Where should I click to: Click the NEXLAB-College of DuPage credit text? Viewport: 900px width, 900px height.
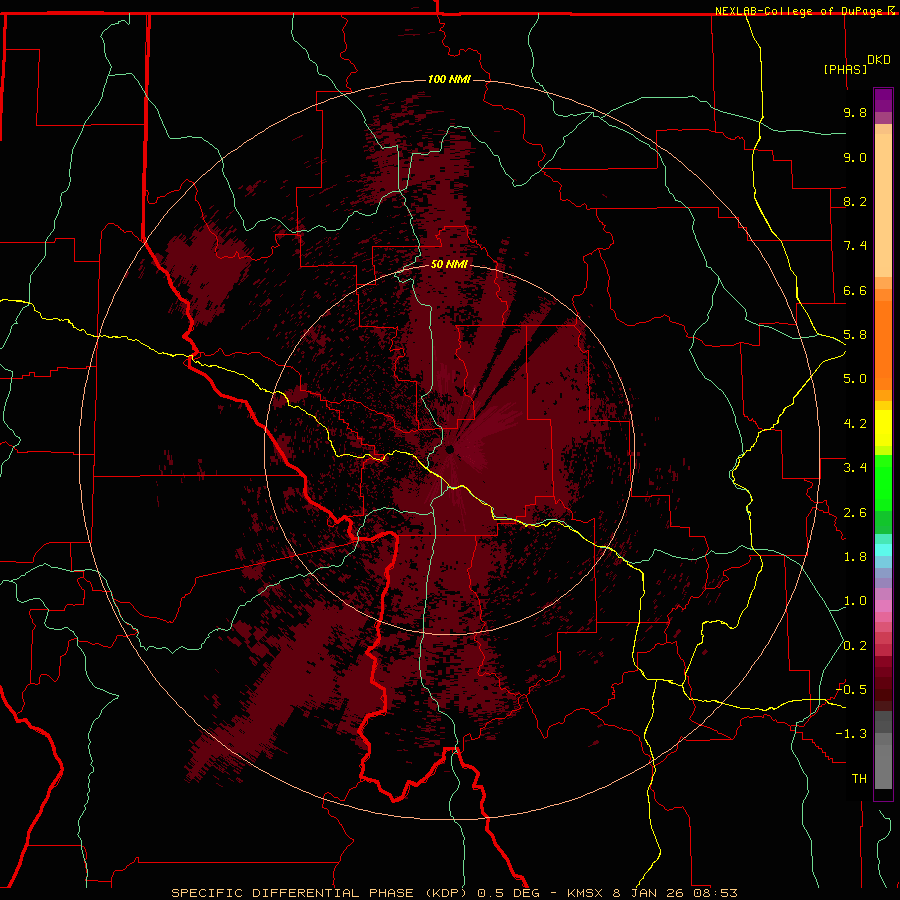point(800,11)
